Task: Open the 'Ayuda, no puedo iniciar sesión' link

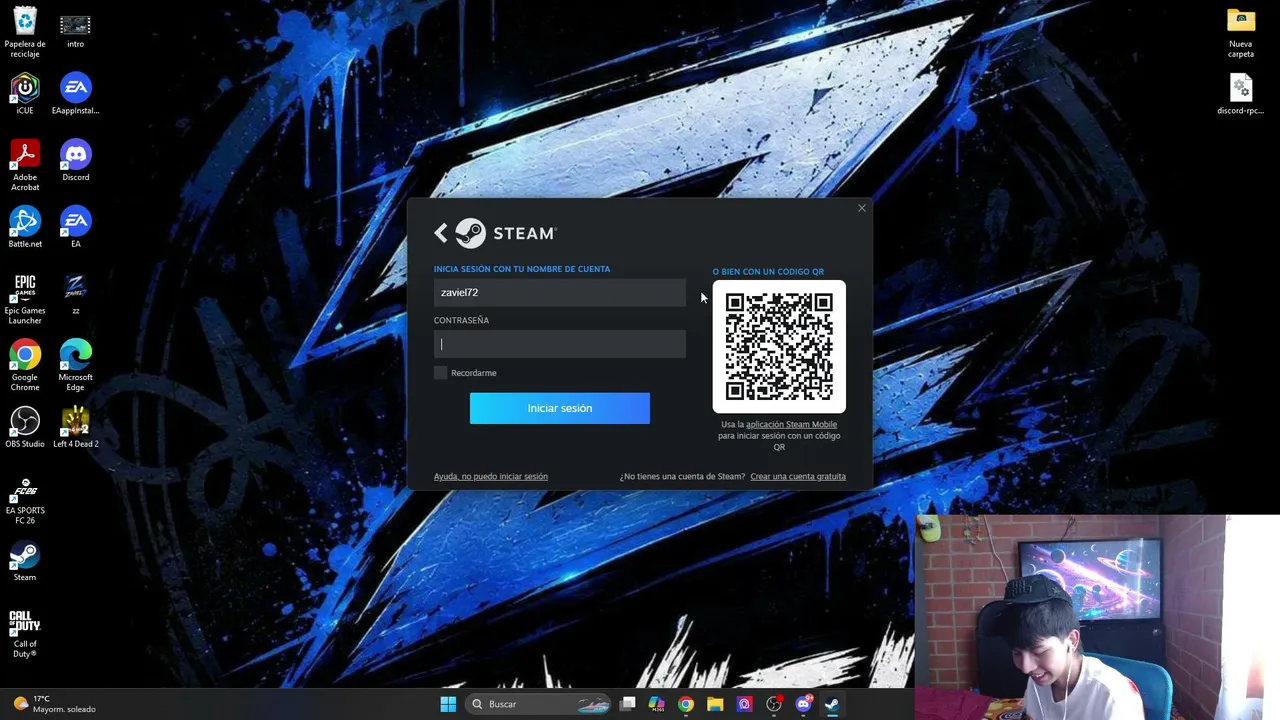Action: coord(491,476)
